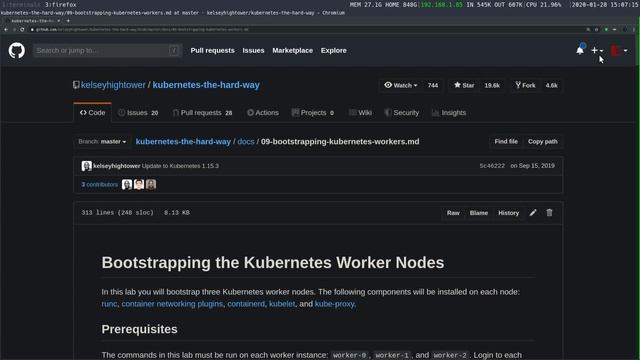Image resolution: width=640 pixels, height=360 pixels.
Task: Open commit hash 5c46222
Action: coord(492,166)
